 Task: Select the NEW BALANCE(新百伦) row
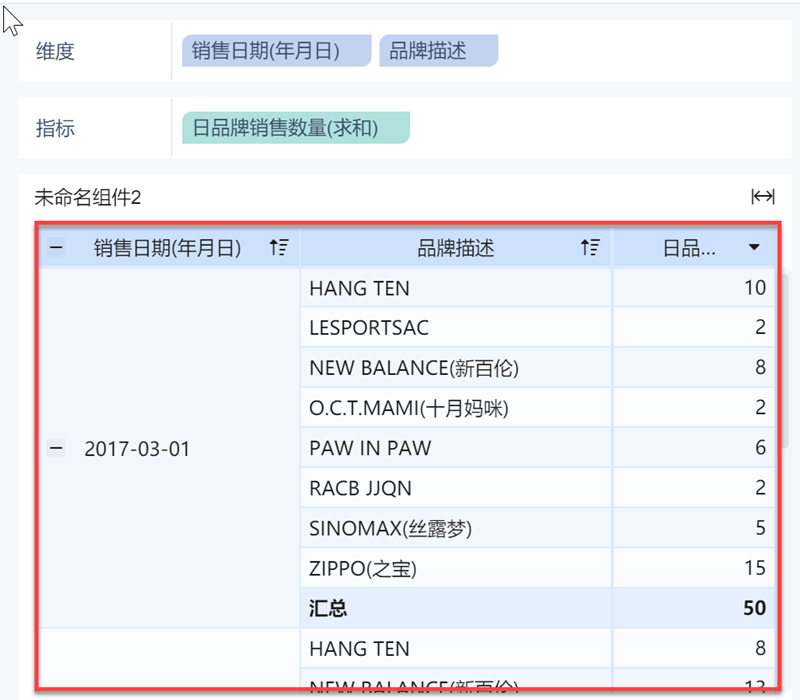pos(414,368)
